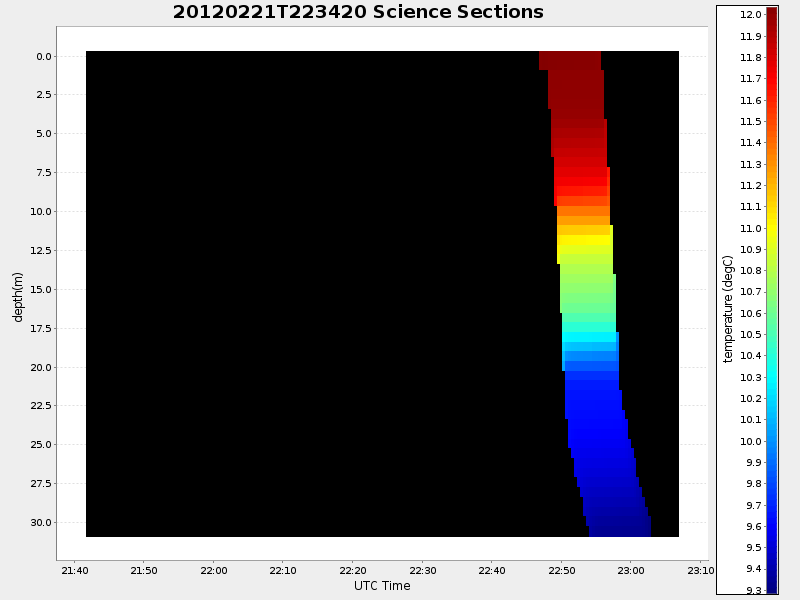This screenshot has width=800, height=600.
Task: Select the 9.3 label on the colorbar
Action: pyautogui.click(x=753, y=591)
